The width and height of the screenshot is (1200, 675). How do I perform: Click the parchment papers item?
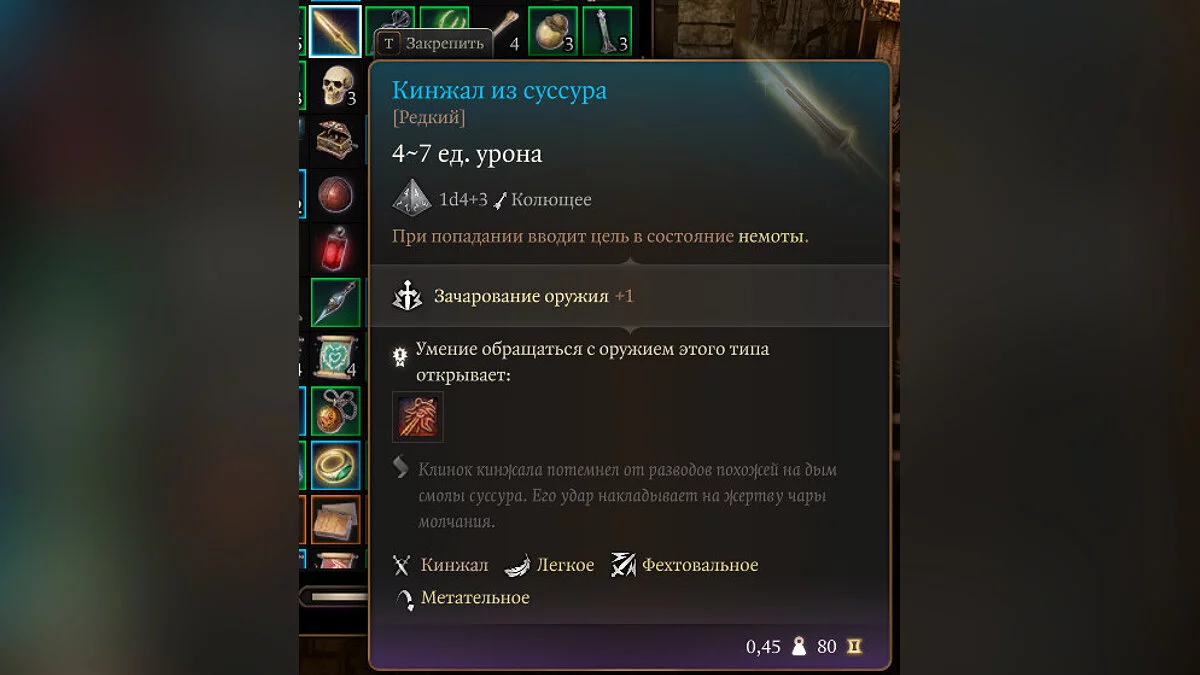[336, 518]
